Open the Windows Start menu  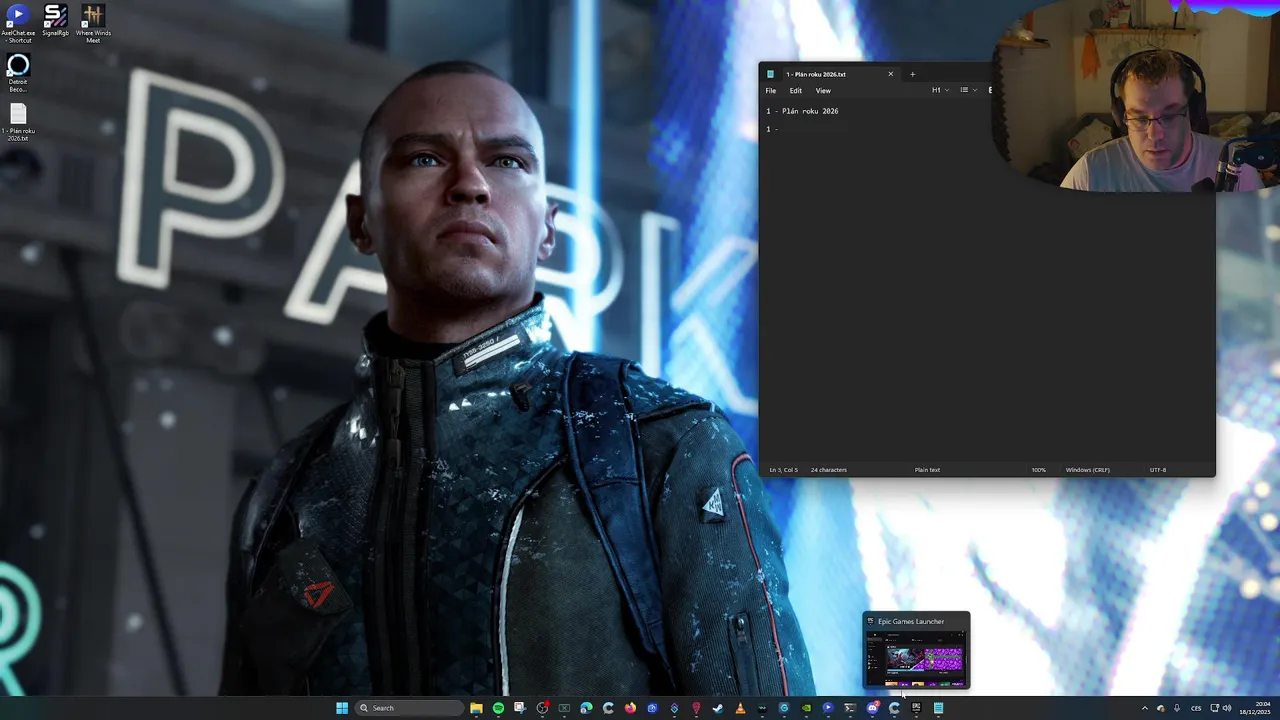(x=342, y=708)
